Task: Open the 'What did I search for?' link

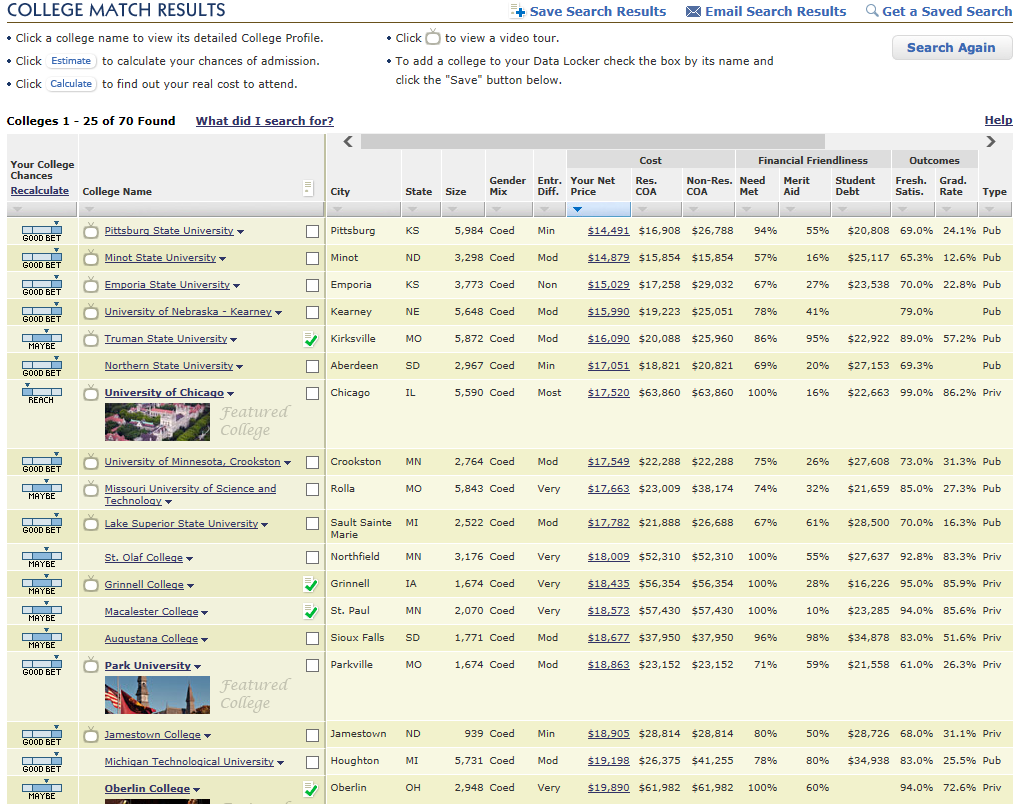Action: [264, 121]
